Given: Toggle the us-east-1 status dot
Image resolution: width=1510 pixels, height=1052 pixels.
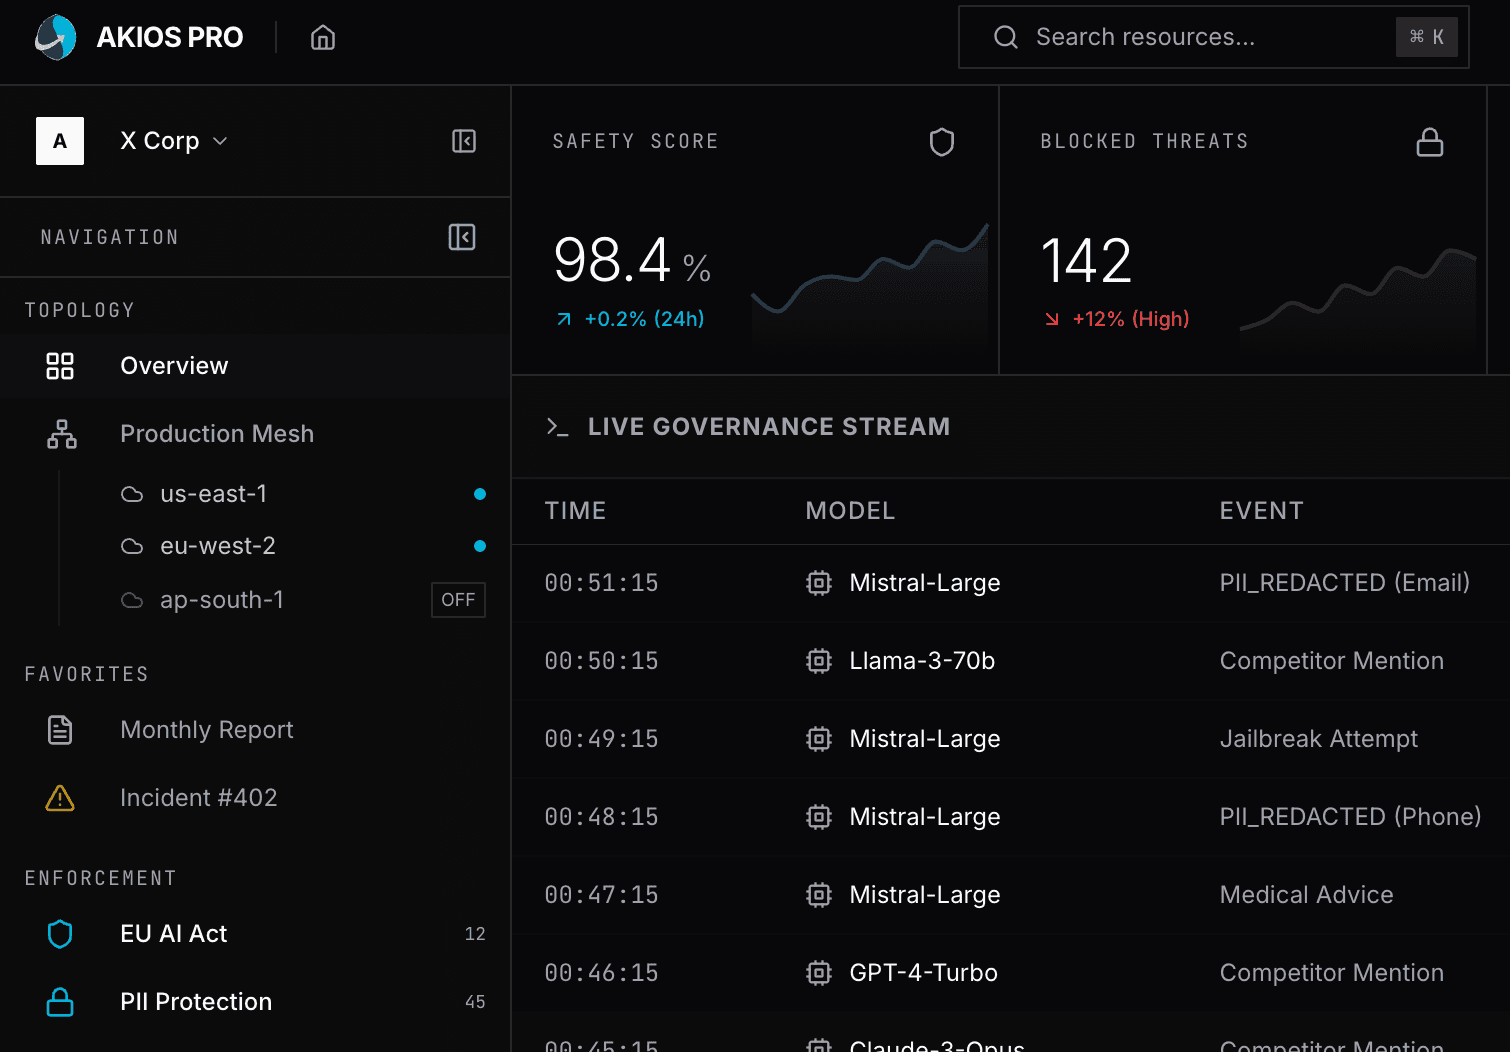Looking at the screenshot, I should point(480,494).
